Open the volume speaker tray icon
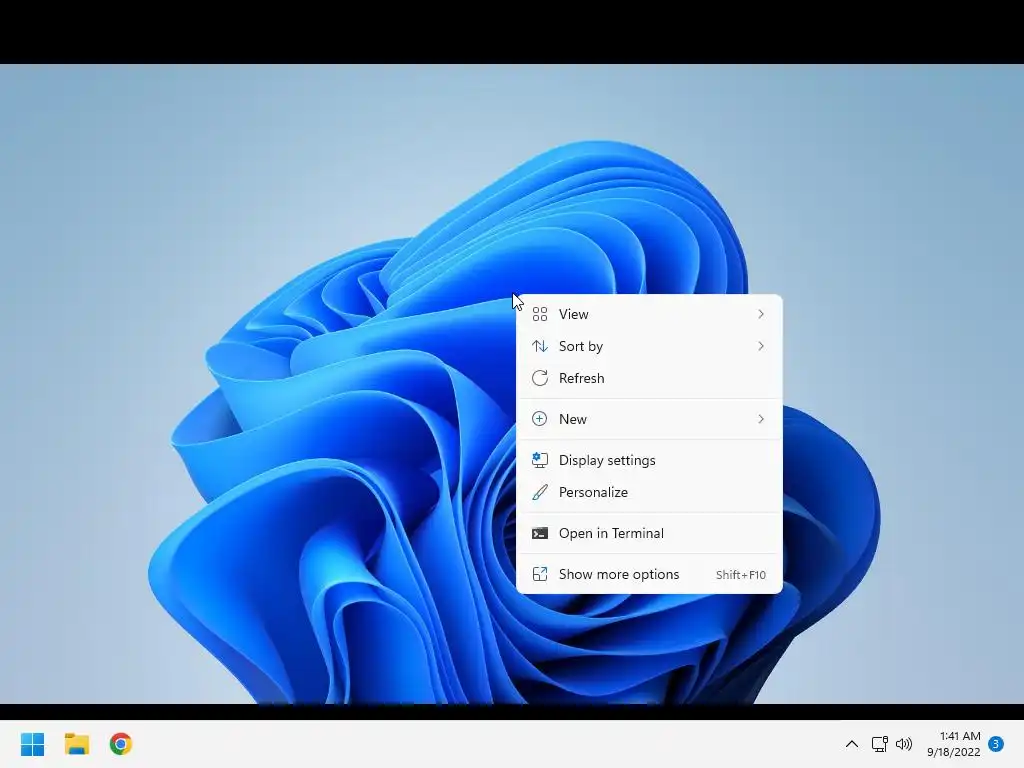The image size is (1024, 768). pyautogui.click(x=904, y=744)
